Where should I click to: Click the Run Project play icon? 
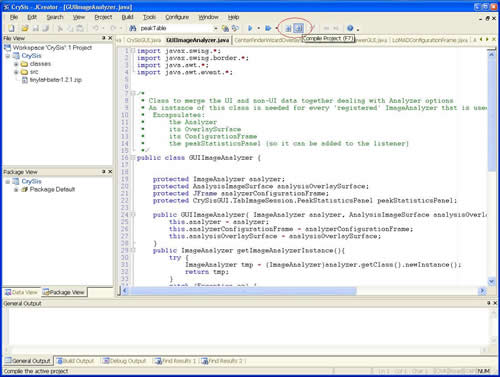[x=250, y=28]
